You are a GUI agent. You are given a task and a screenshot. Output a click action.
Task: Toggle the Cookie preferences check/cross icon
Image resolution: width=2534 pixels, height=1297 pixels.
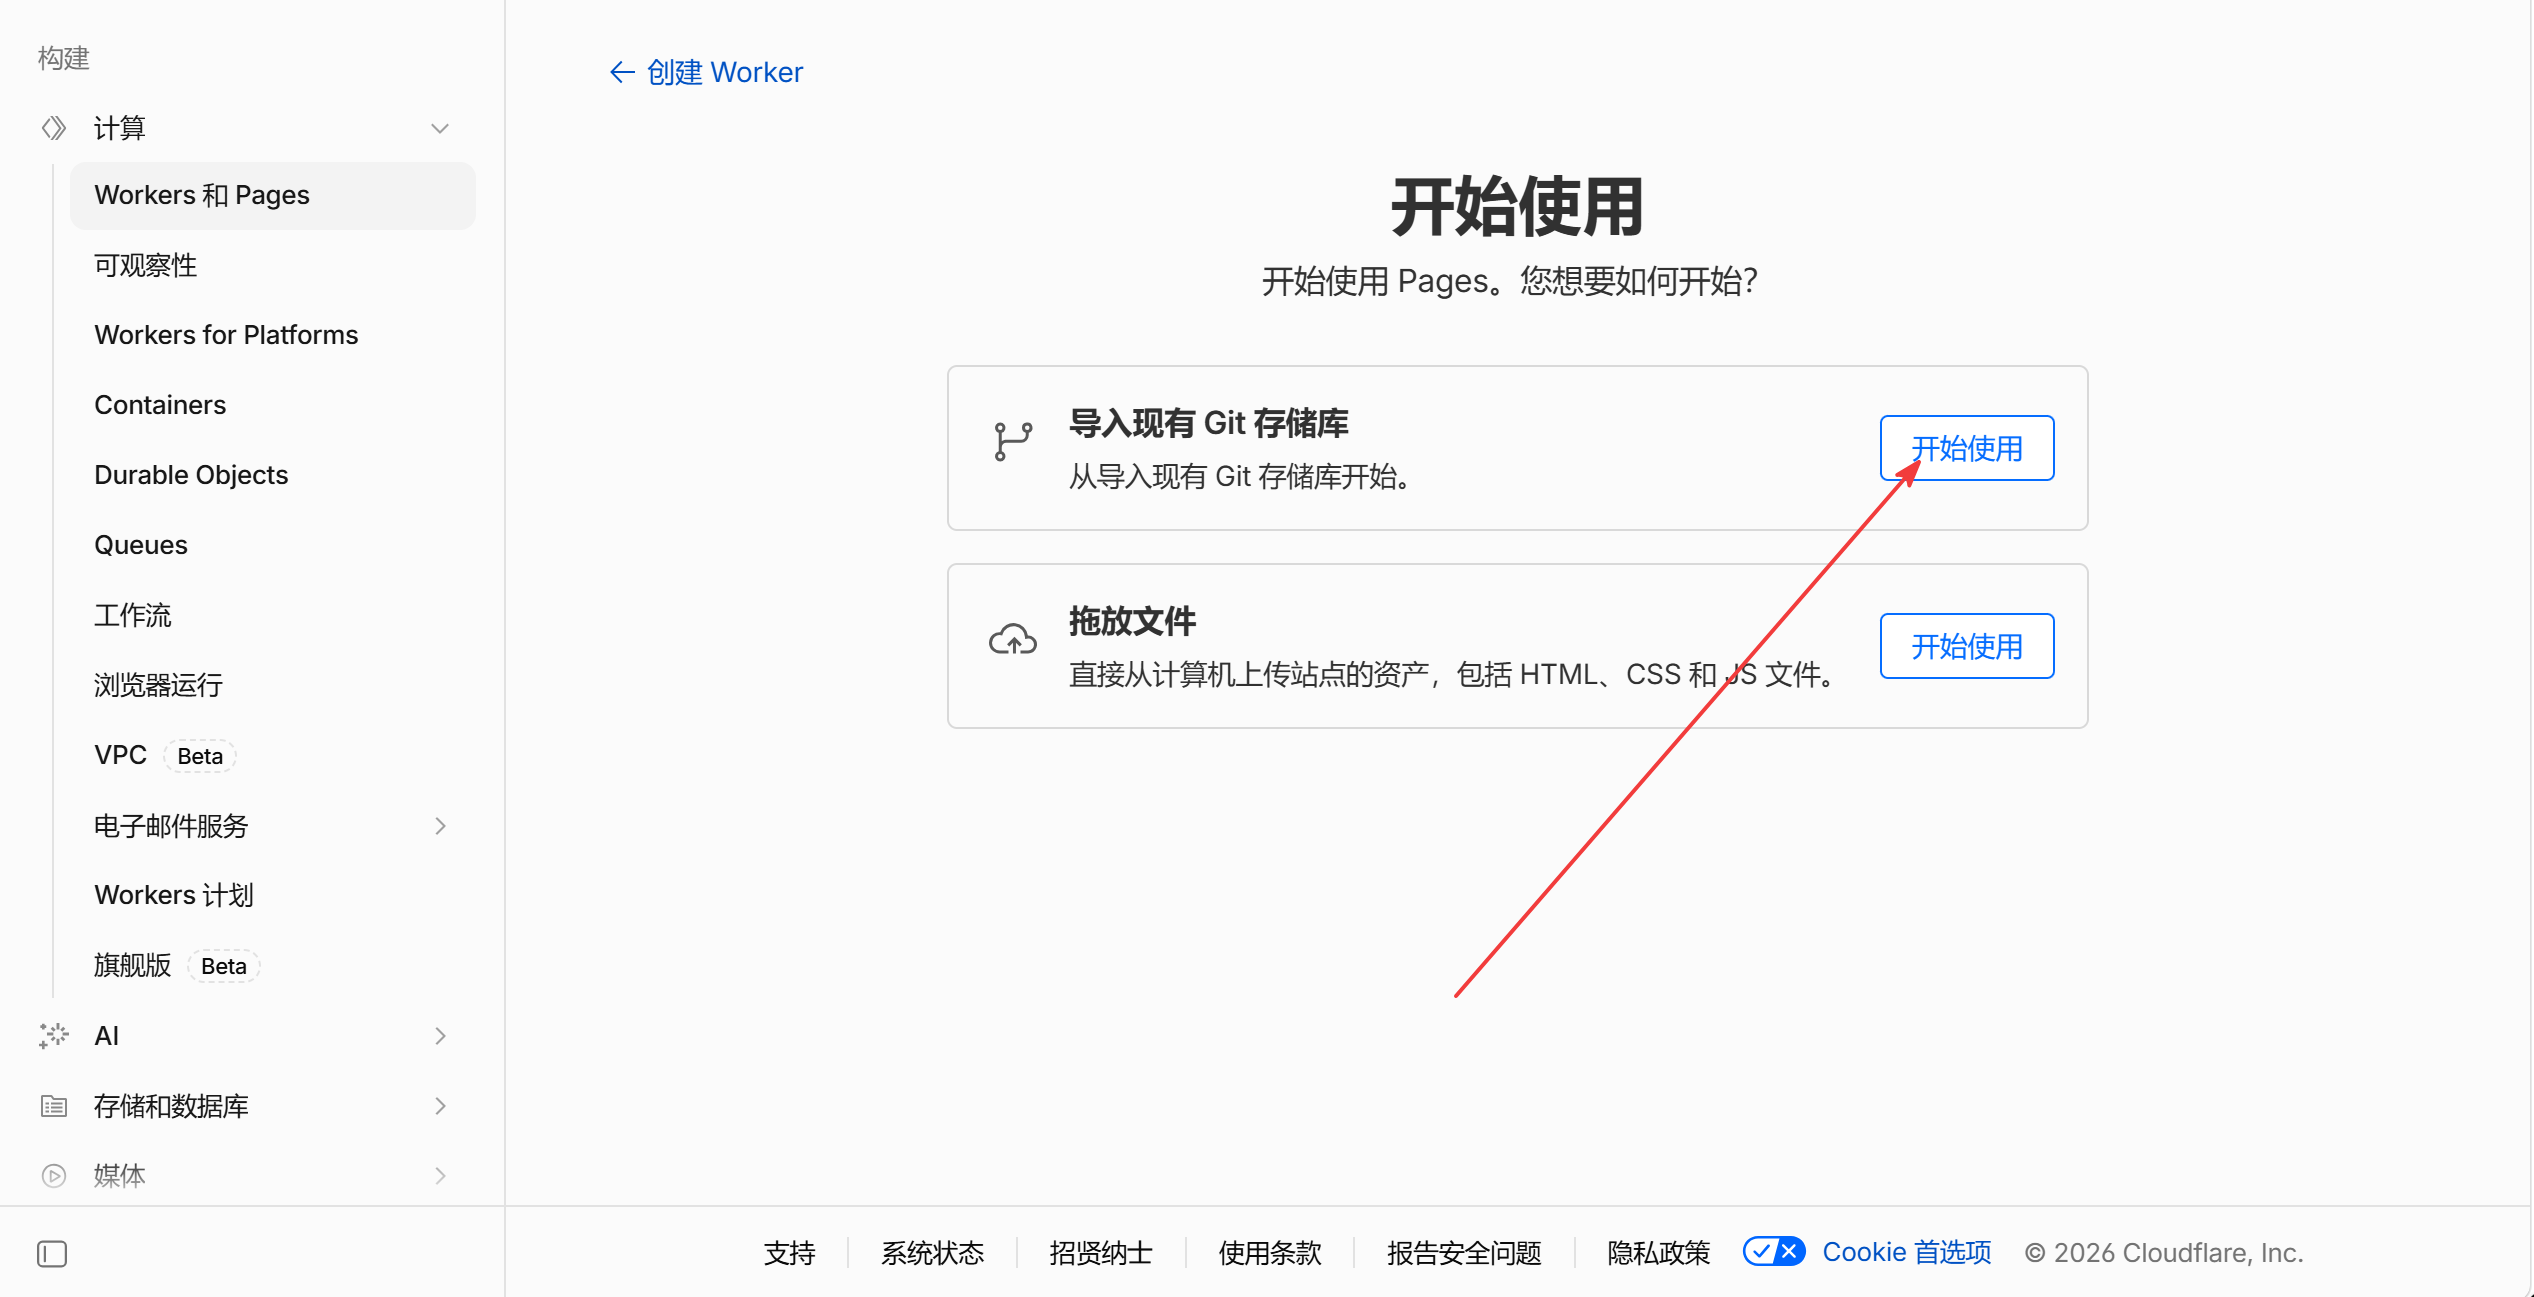[x=1774, y=1252]
